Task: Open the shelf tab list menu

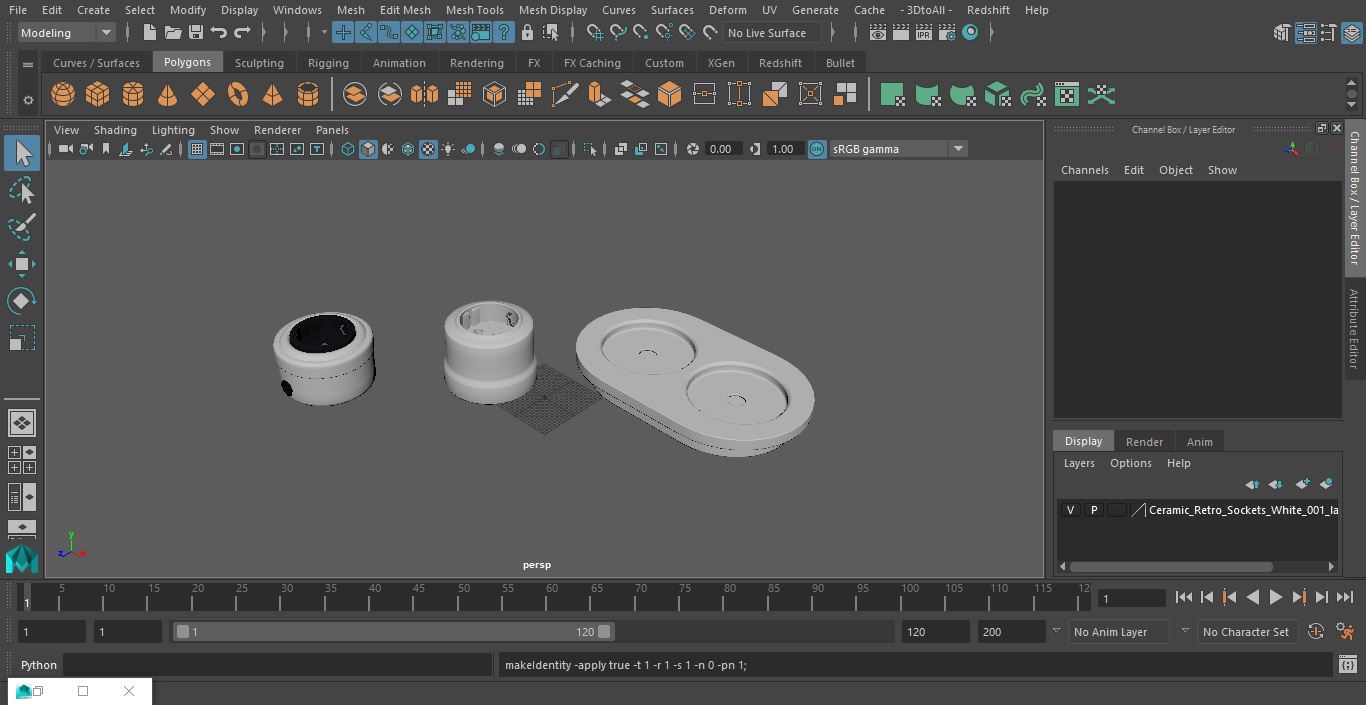Action: (28, 64)
